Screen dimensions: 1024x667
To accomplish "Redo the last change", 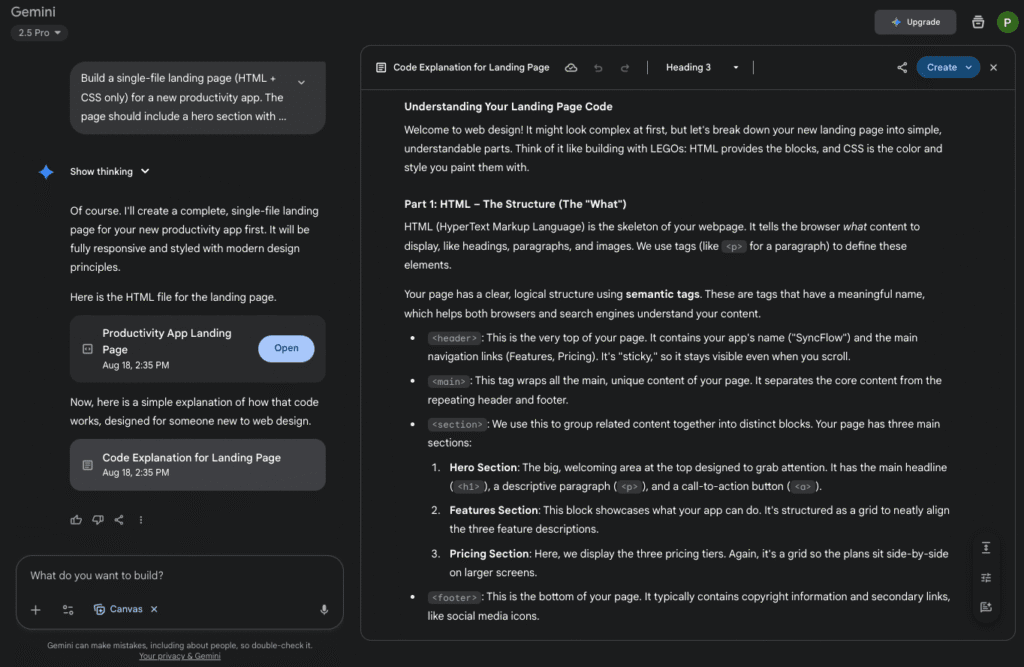I will click(623, 67).
